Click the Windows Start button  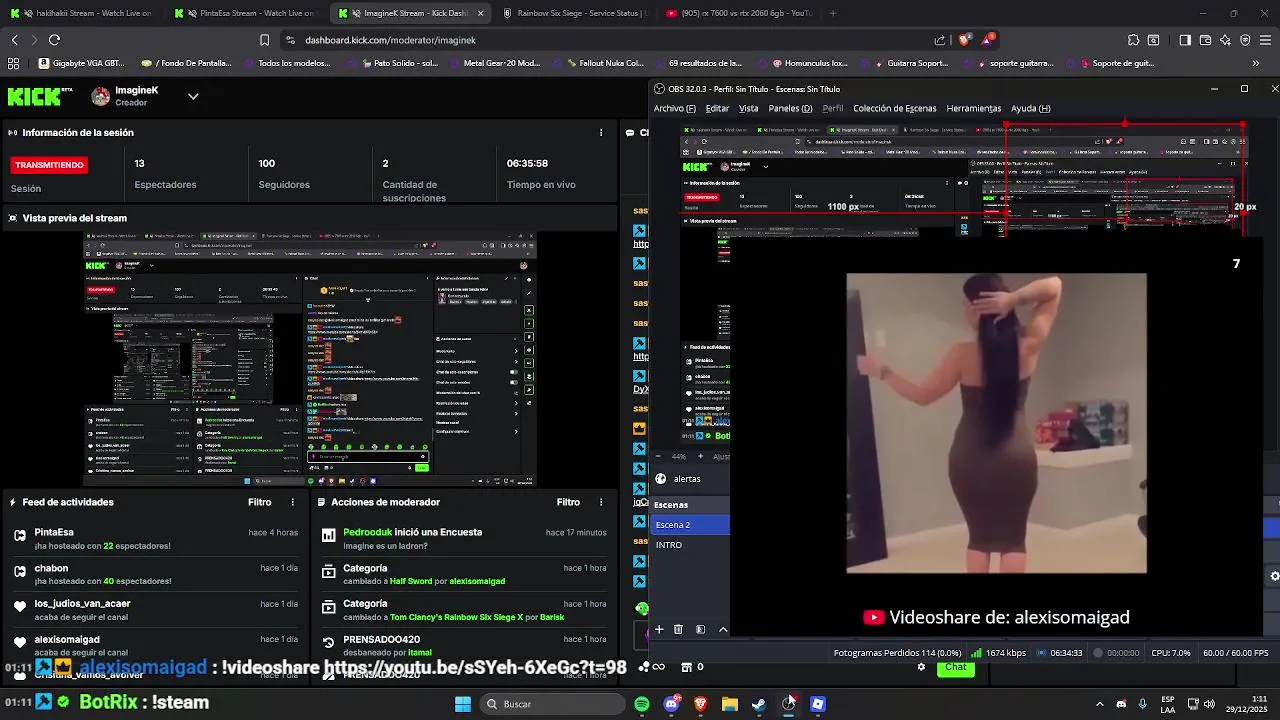click(x=463, y=704)
